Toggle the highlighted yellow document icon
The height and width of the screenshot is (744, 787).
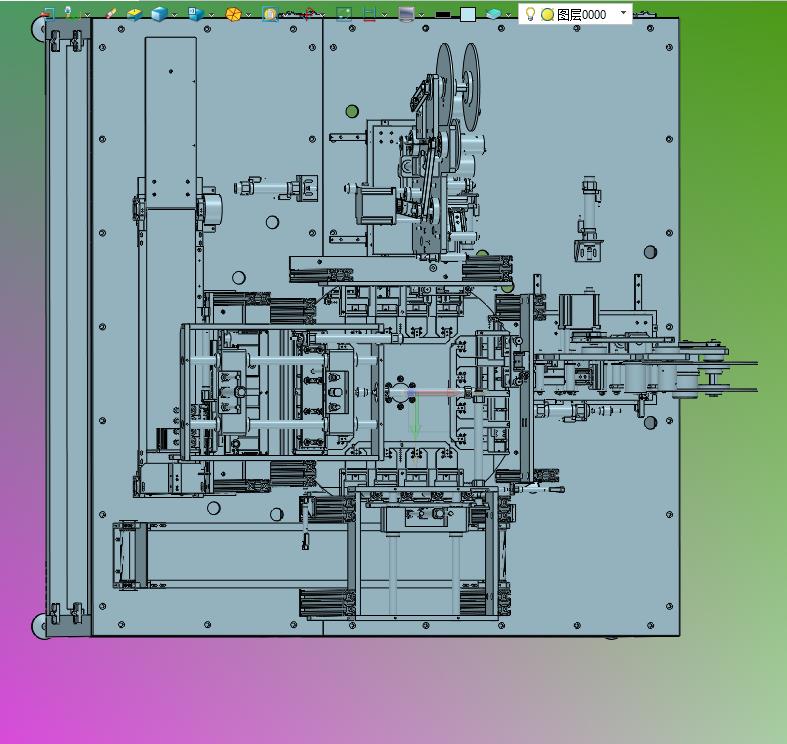[270, 14]
